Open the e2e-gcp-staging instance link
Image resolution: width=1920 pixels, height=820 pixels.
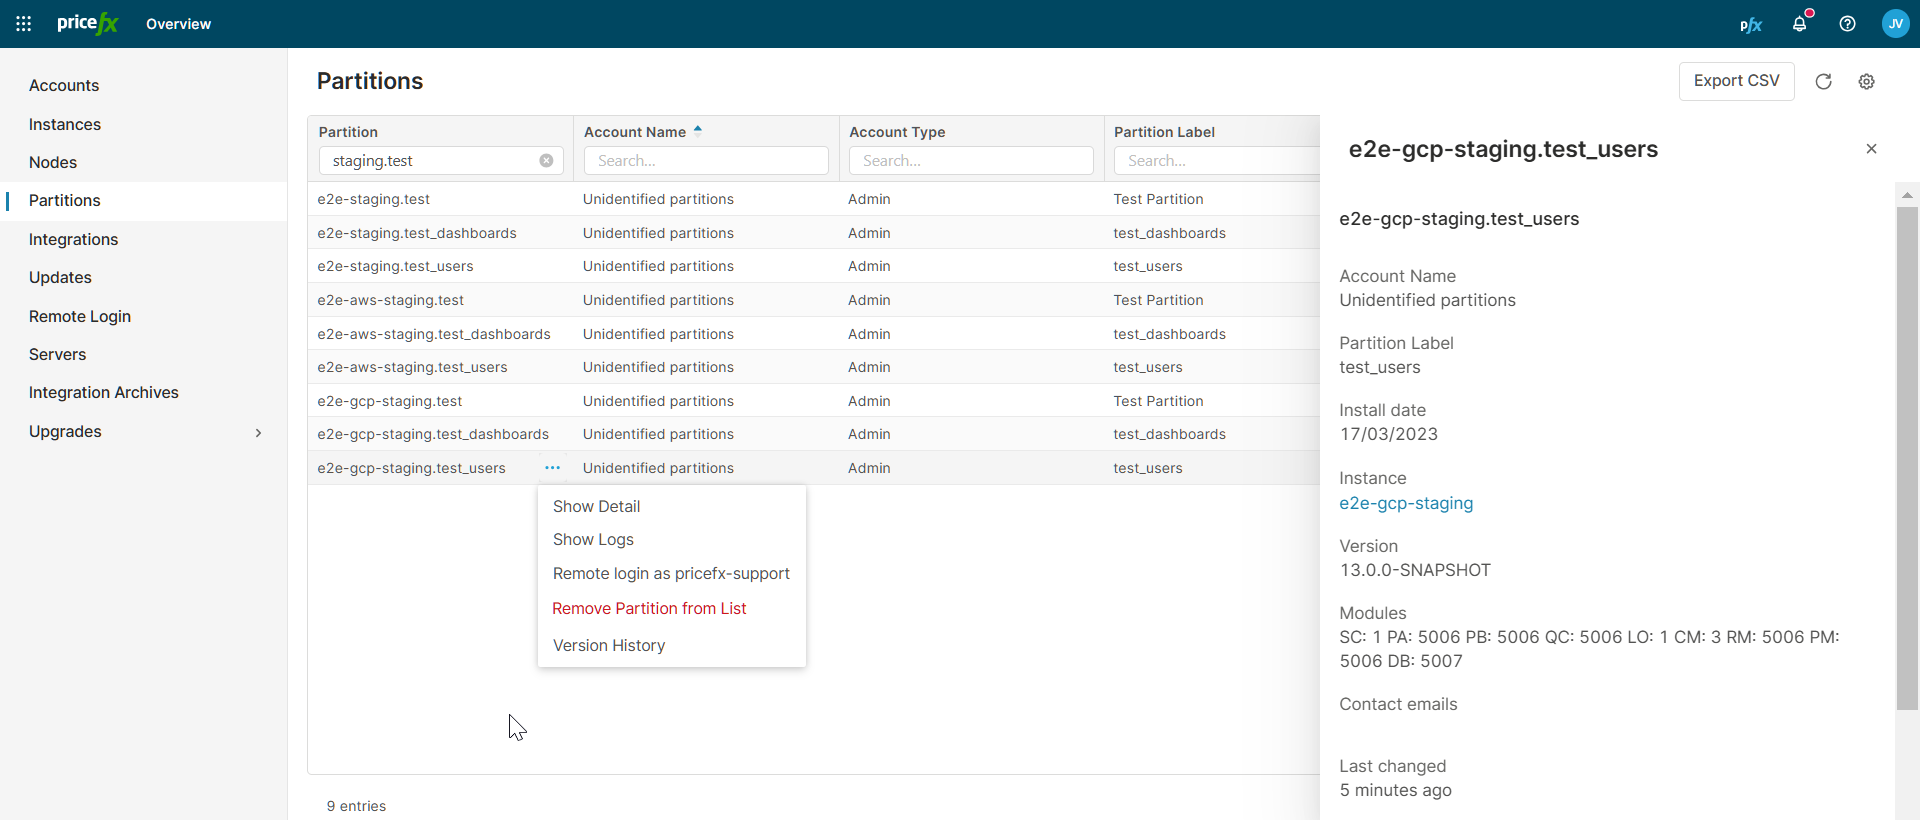click(x=1406, y=503)
